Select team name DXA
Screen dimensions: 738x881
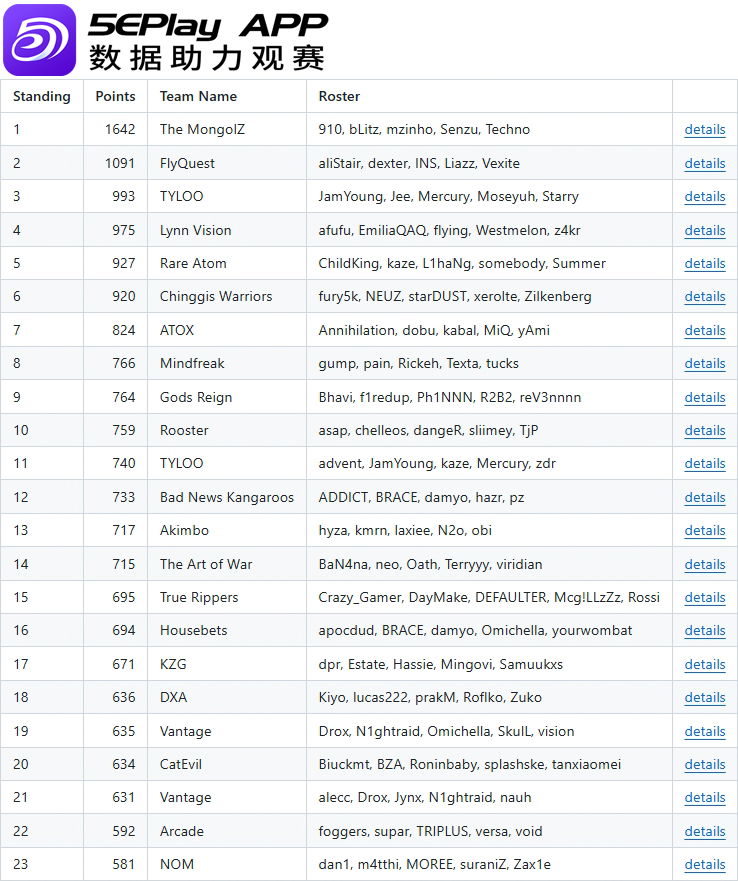click(174, 697)
